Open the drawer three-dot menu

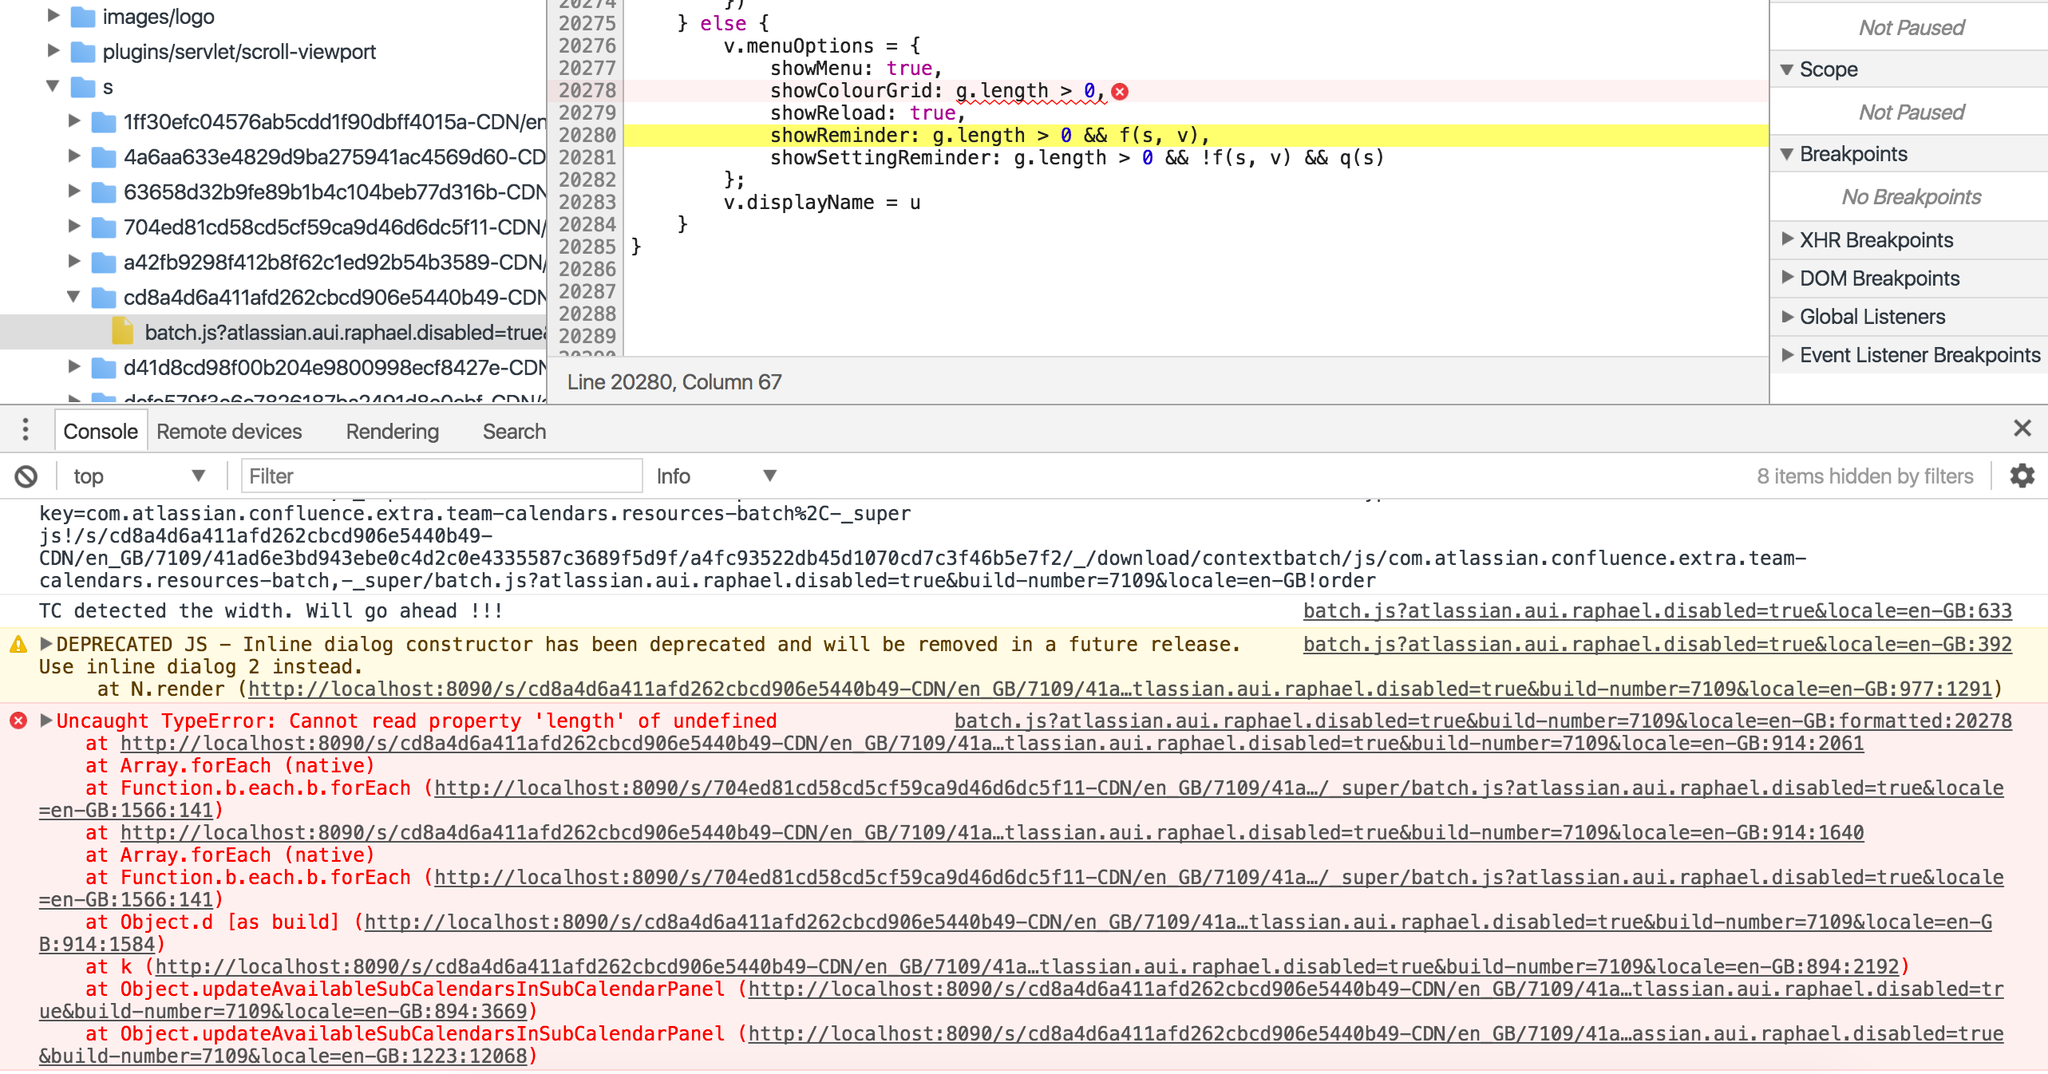[x=25, y=431]
